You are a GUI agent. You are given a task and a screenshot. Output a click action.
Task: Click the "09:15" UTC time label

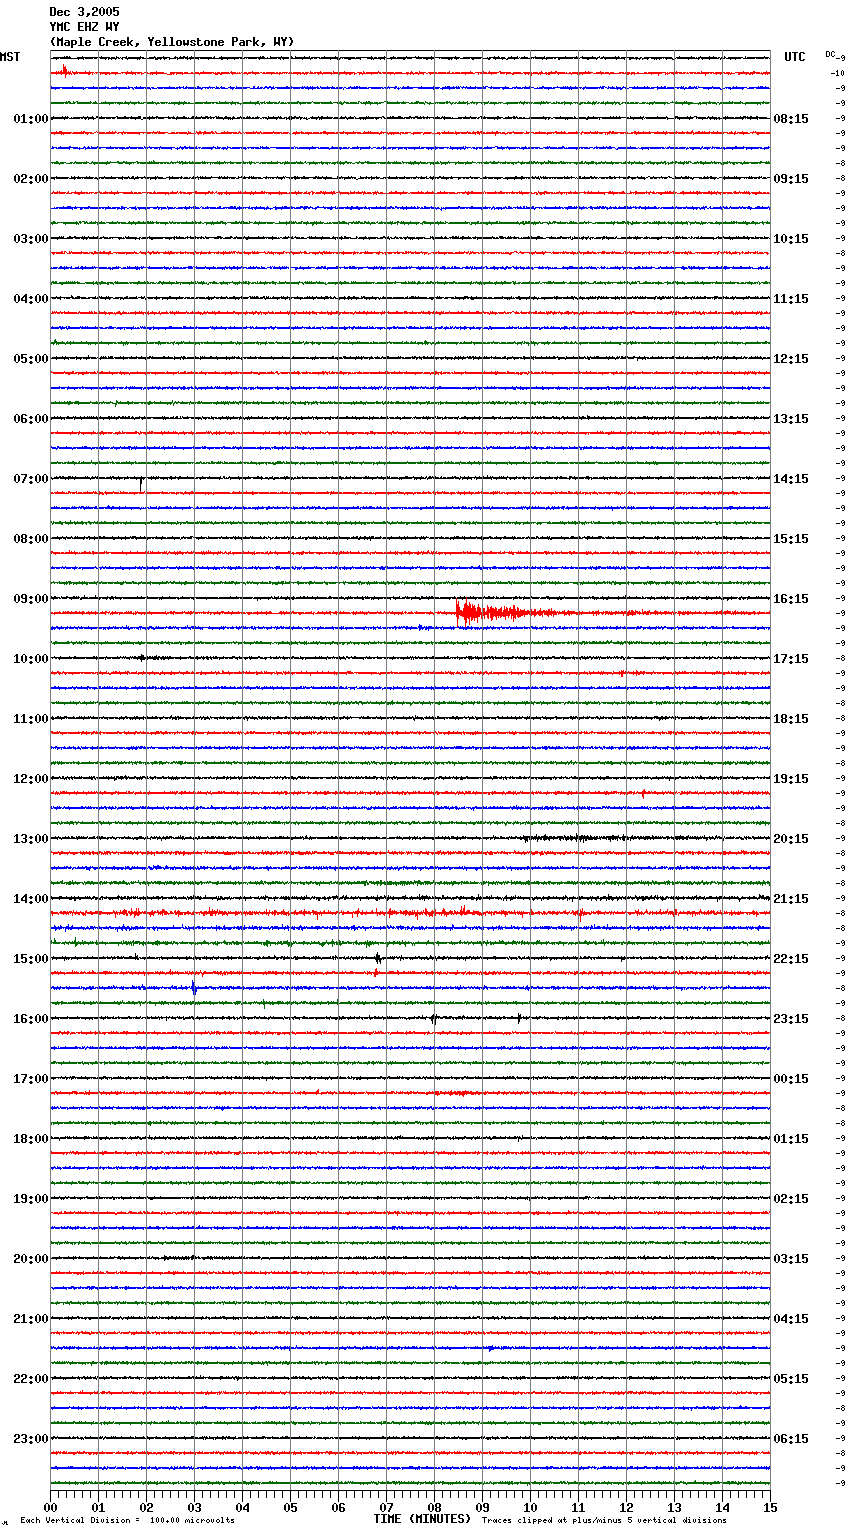(791, 179)
